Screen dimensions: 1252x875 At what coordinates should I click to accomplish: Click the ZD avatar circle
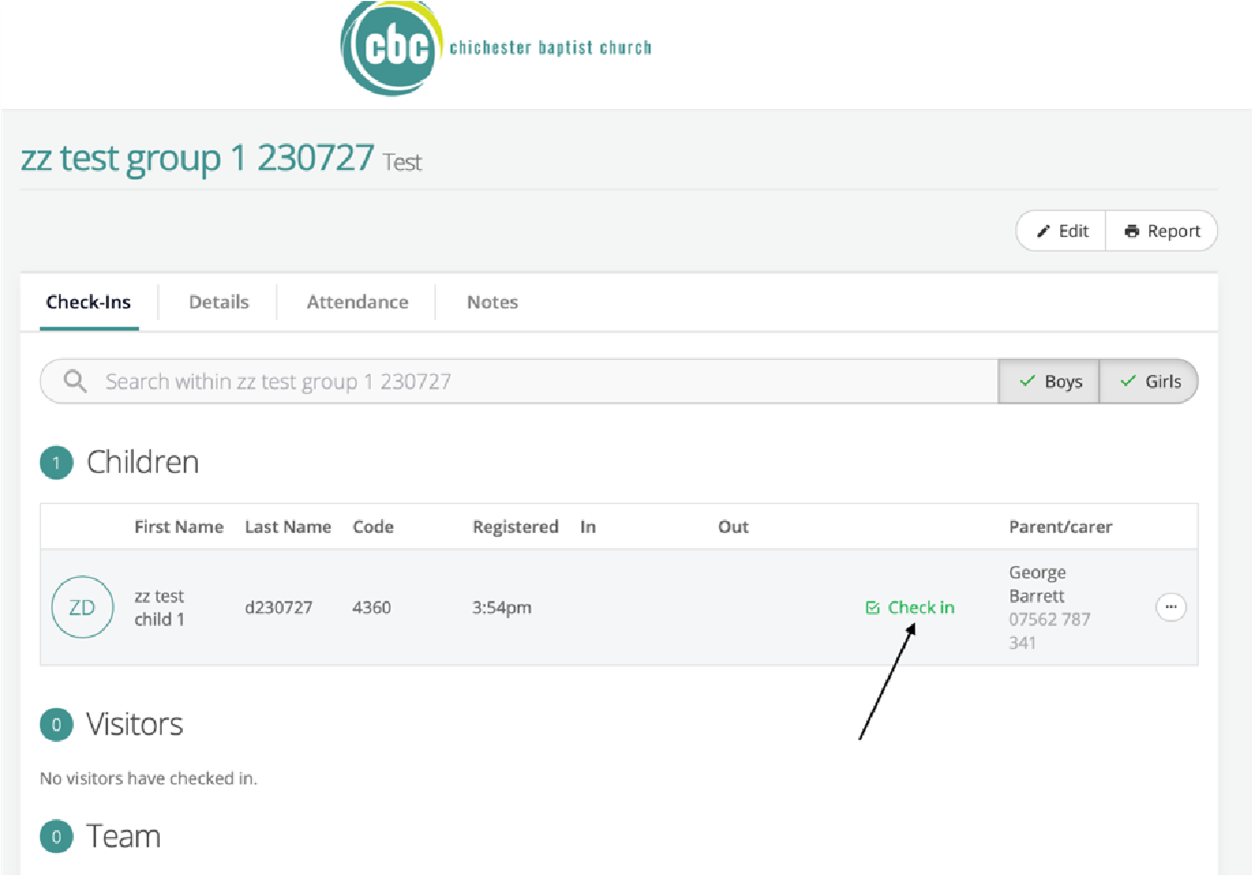click(82, 607)
